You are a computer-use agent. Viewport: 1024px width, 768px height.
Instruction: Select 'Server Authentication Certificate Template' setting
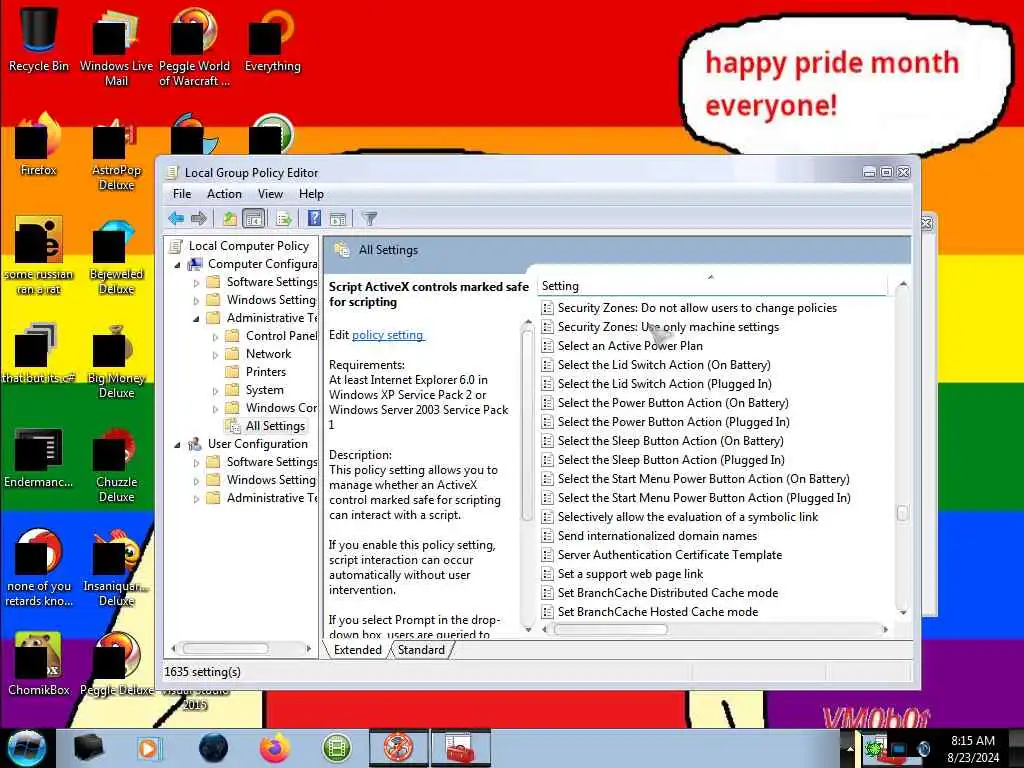pos(669,554)
